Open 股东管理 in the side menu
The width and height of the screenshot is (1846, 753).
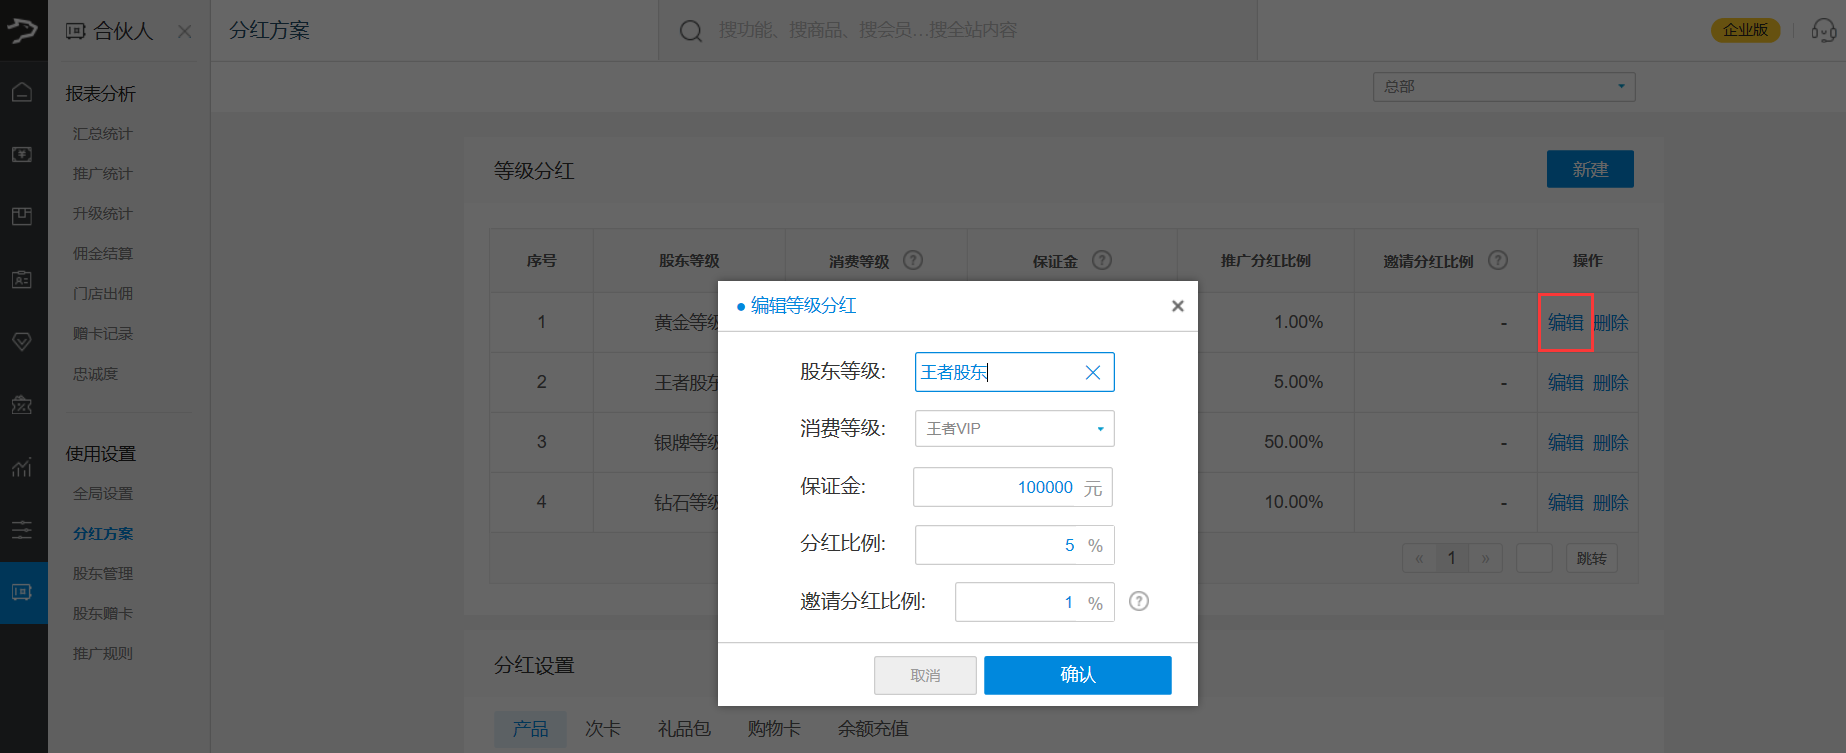pyautogui.click(x=103, y=574)
